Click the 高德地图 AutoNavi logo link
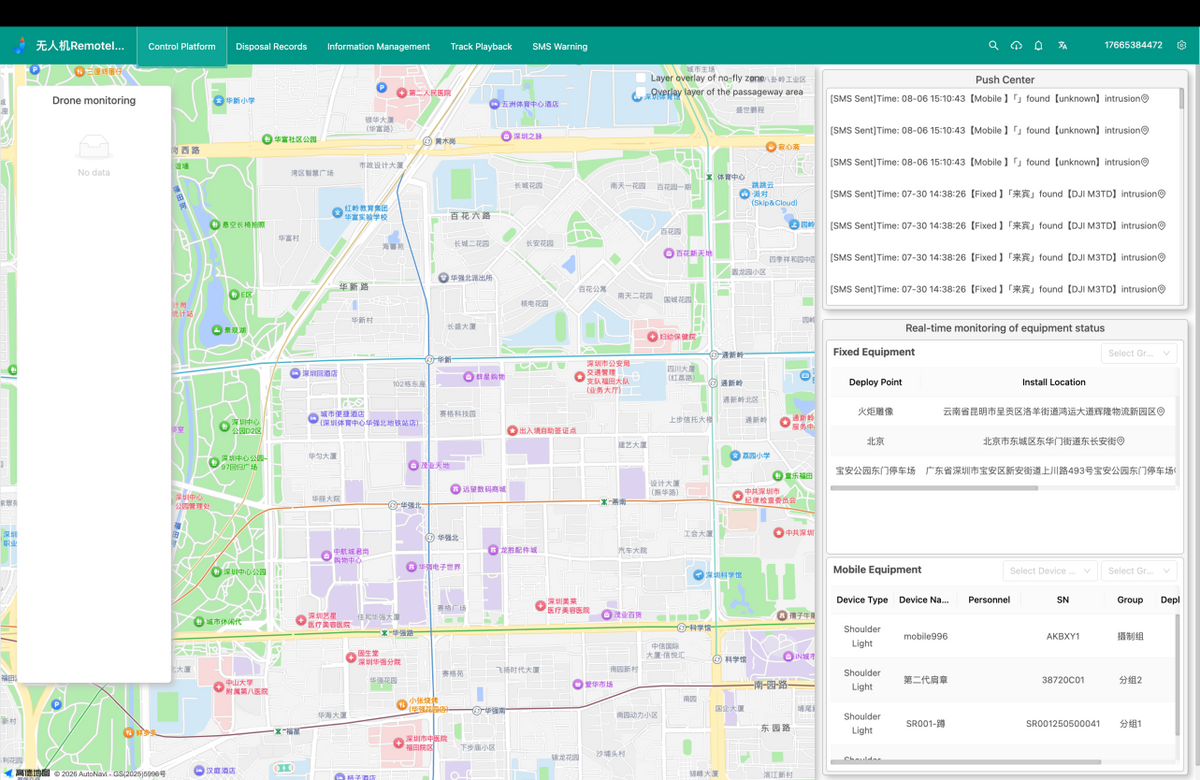Screen dimensions: 1200x780 click(25, 773)
